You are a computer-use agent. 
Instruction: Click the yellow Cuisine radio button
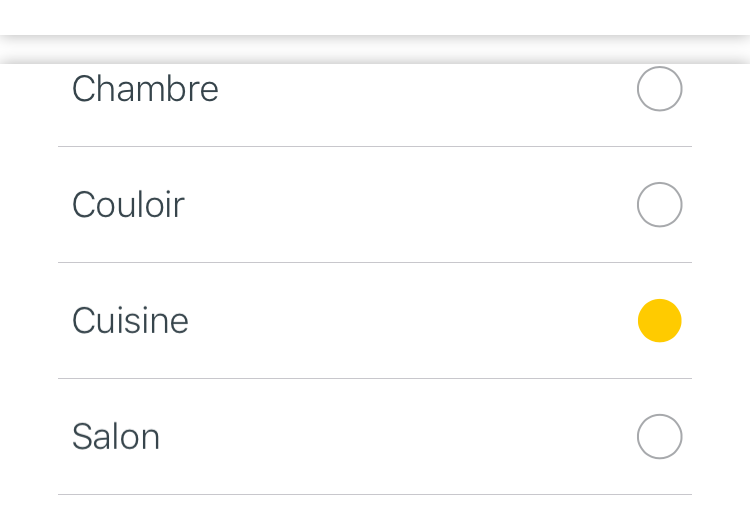pos(660,321)
